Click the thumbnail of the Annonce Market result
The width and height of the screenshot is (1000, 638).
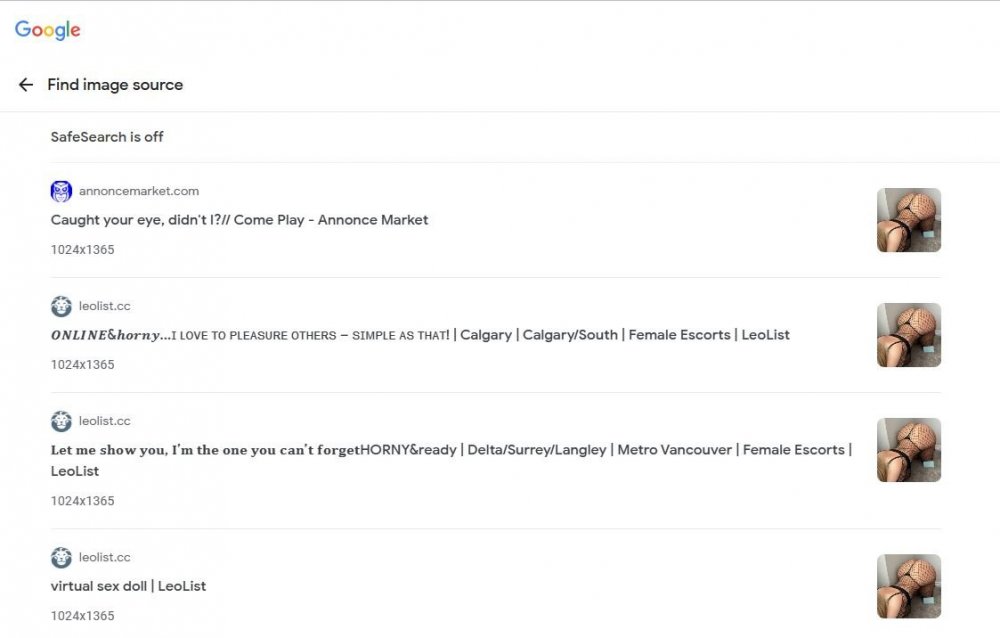coord(909,220)
